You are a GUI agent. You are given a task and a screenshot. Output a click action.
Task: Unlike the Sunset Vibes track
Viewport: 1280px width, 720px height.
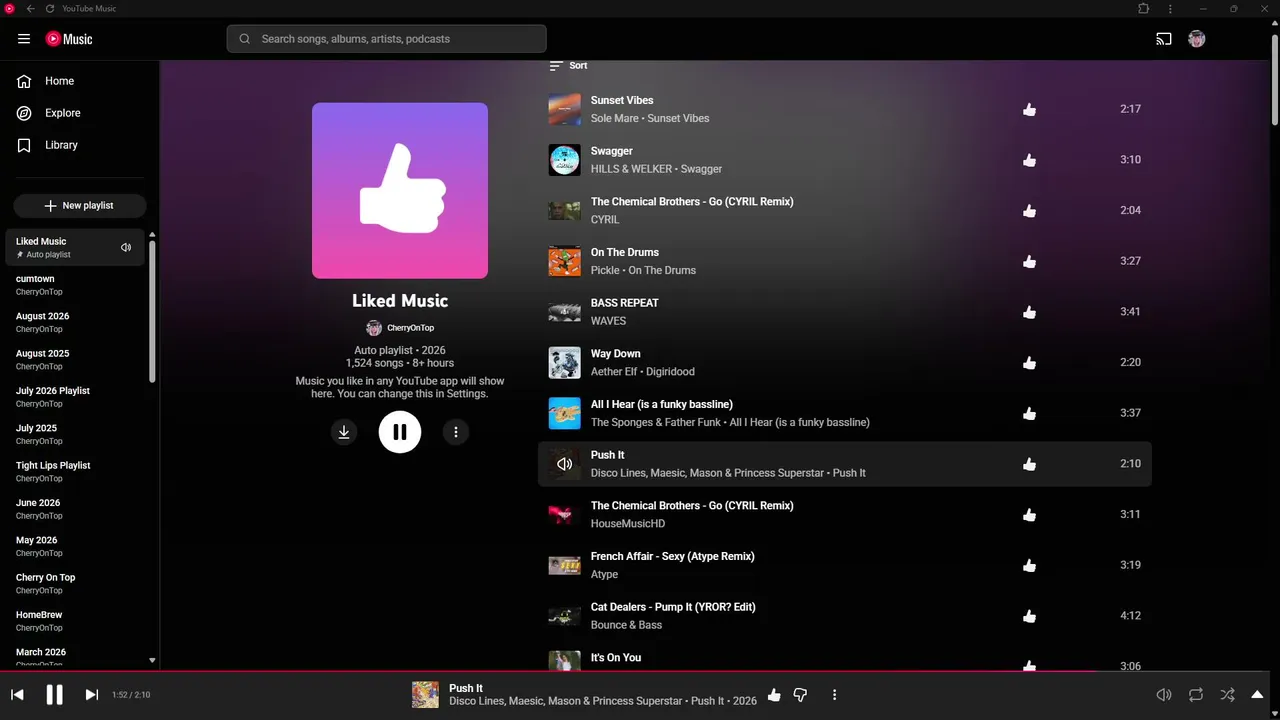coord(1030,109)
